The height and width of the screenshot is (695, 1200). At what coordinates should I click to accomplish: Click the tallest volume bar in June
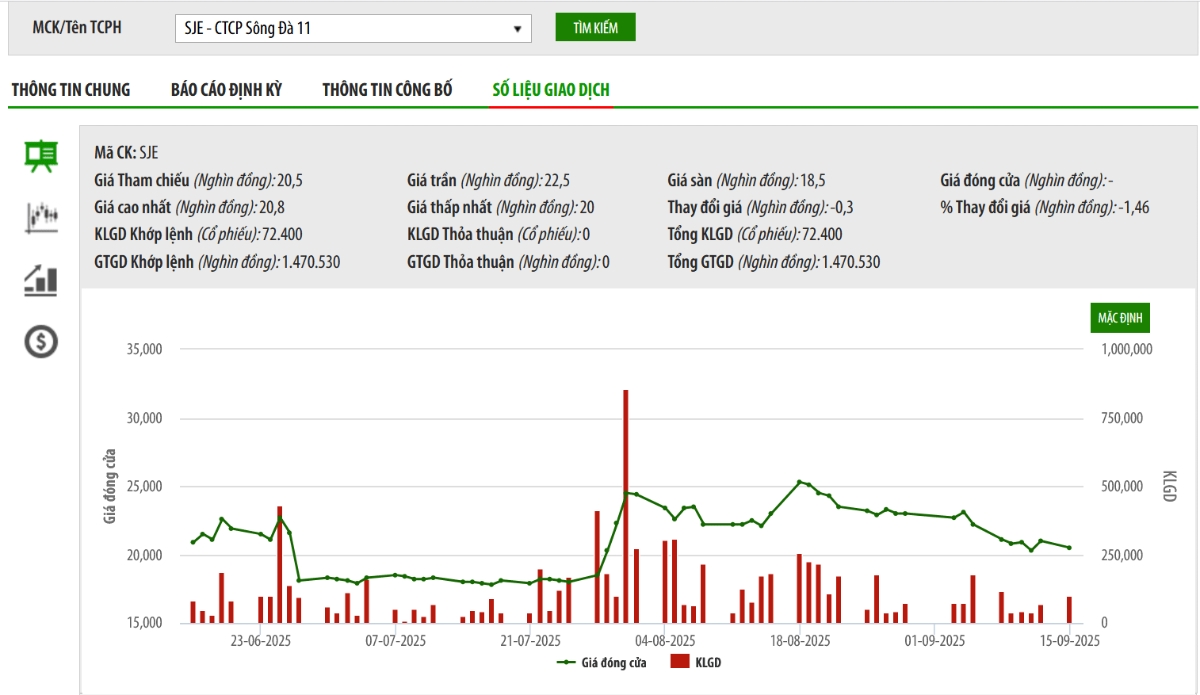280,564
